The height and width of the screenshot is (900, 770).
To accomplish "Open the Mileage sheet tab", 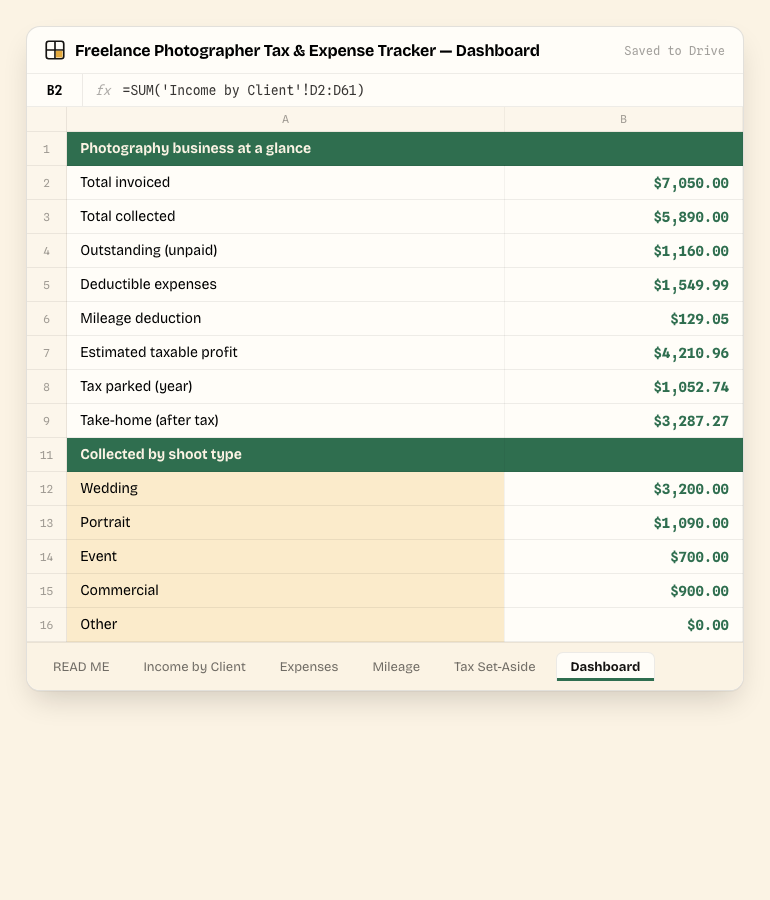I will click(396, 667).
